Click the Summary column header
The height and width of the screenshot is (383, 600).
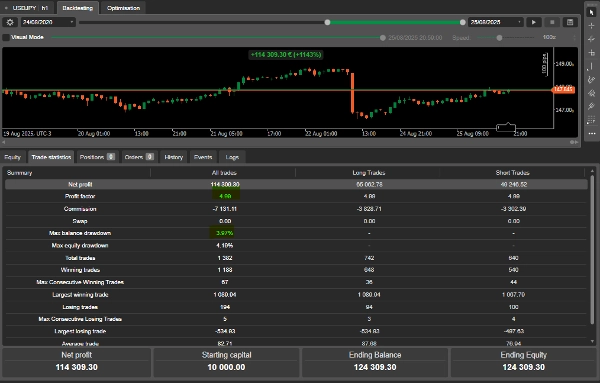pos(20,173)
